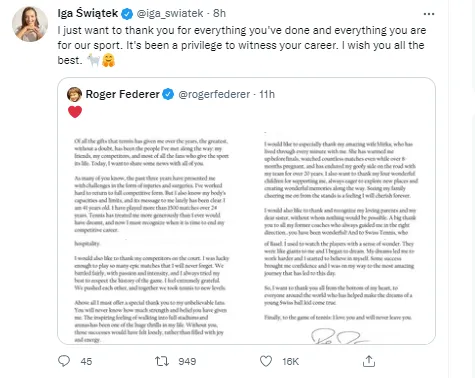Click Roger Federer's verified badge
This screenshot has height=378, width=475.
point(168,94)
